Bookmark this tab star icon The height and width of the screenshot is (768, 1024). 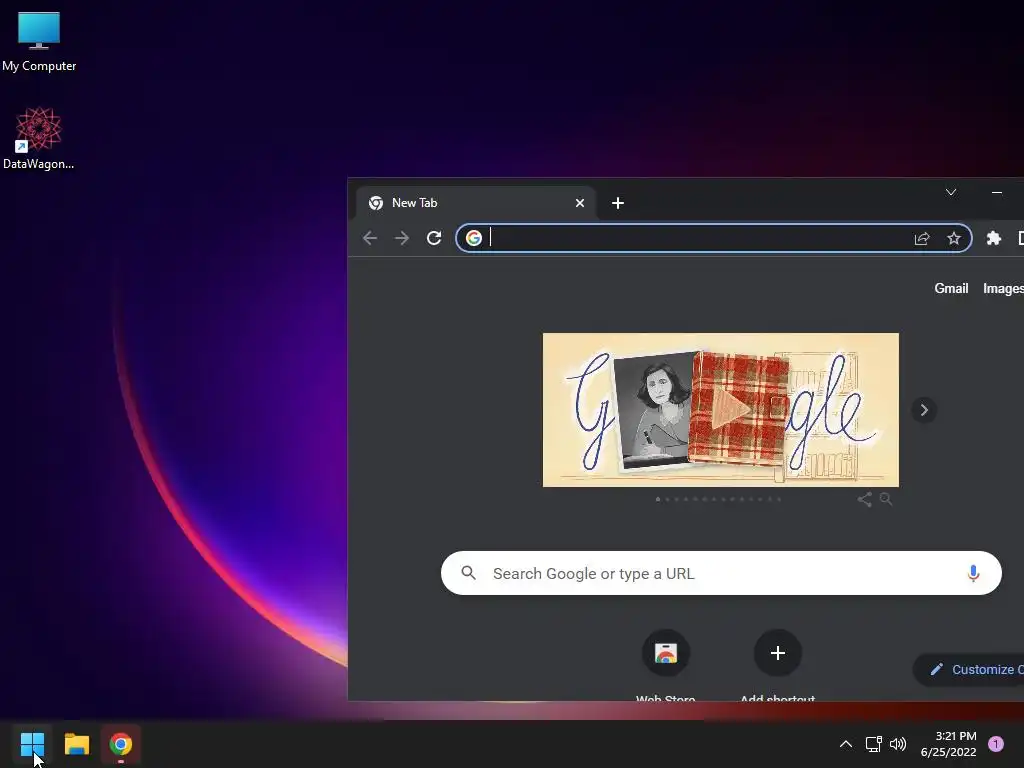click(x=953, y=238)
